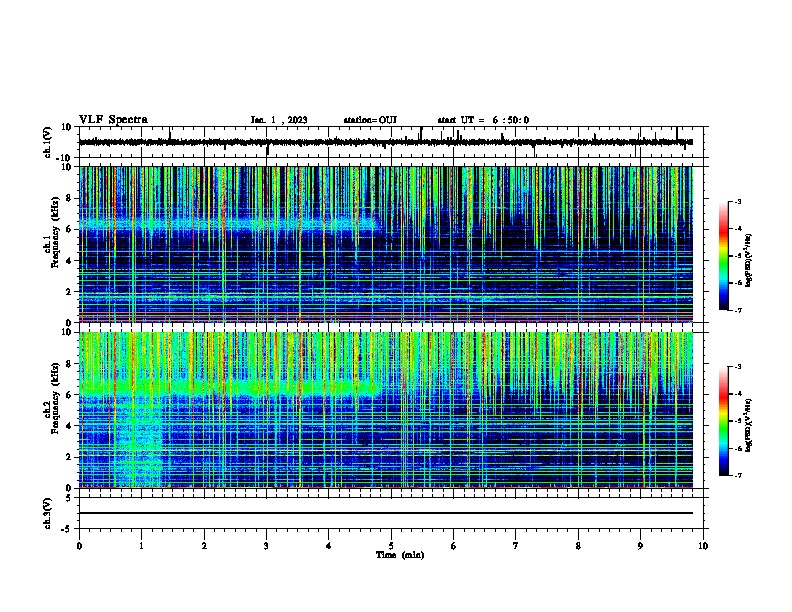
Task: Click time axis tick label "1"
Action: pos(141,546)
